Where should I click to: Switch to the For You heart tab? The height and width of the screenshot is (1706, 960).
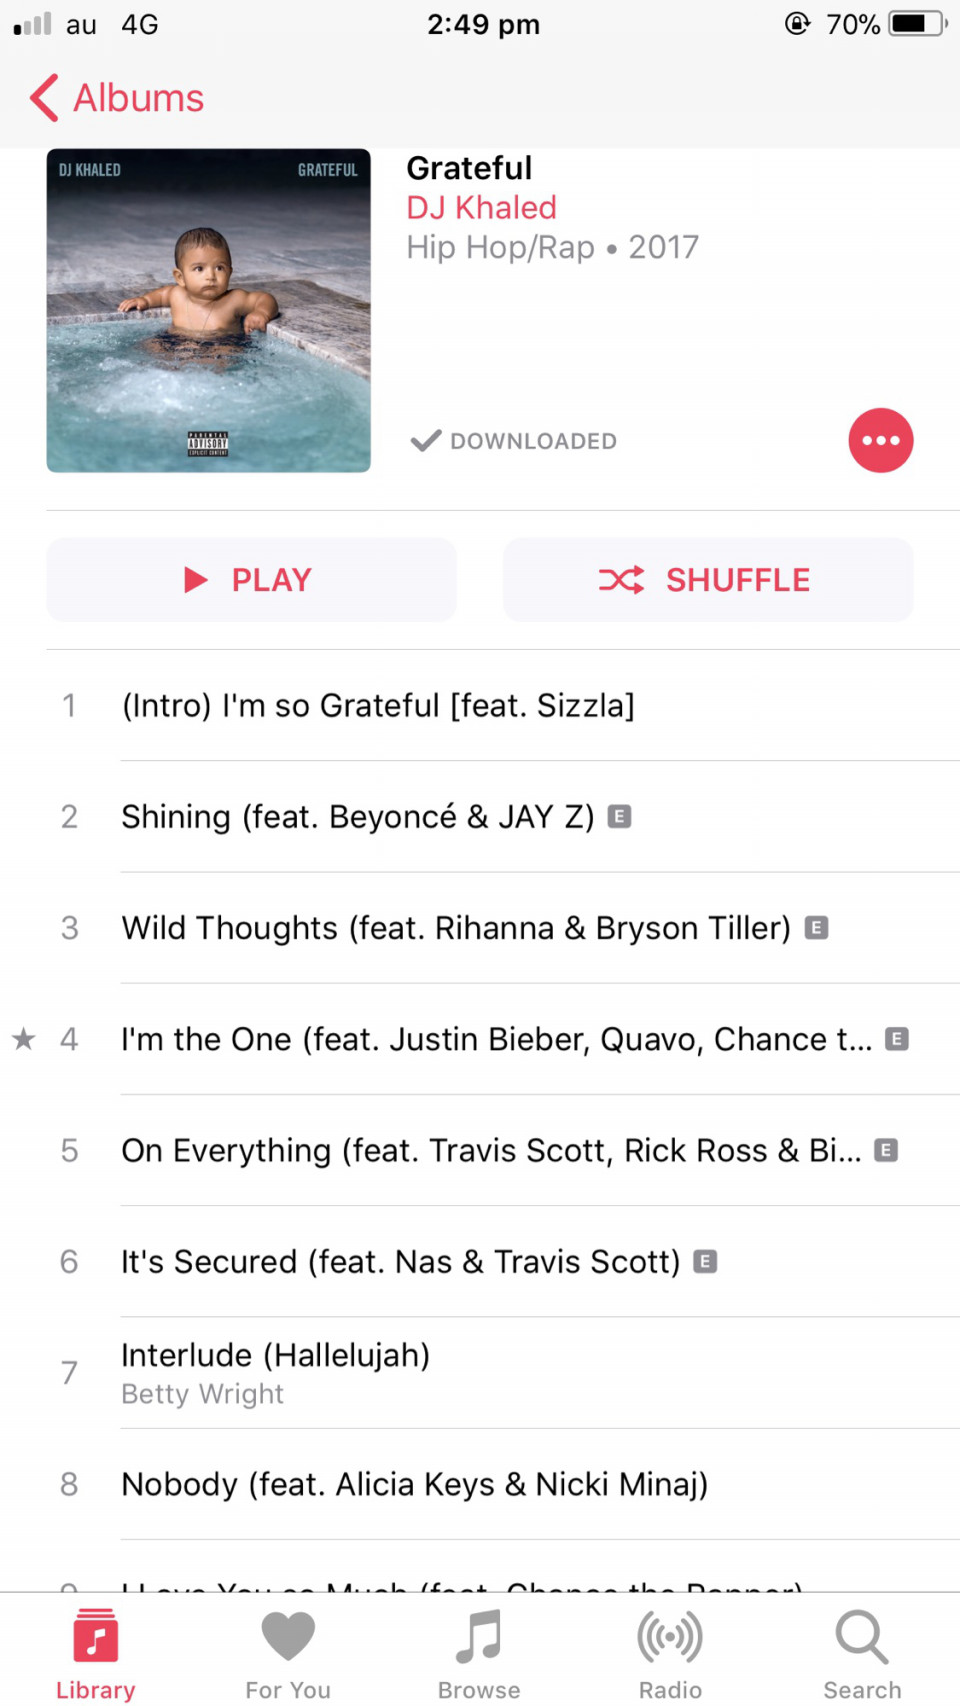[x=288, y=1652]
